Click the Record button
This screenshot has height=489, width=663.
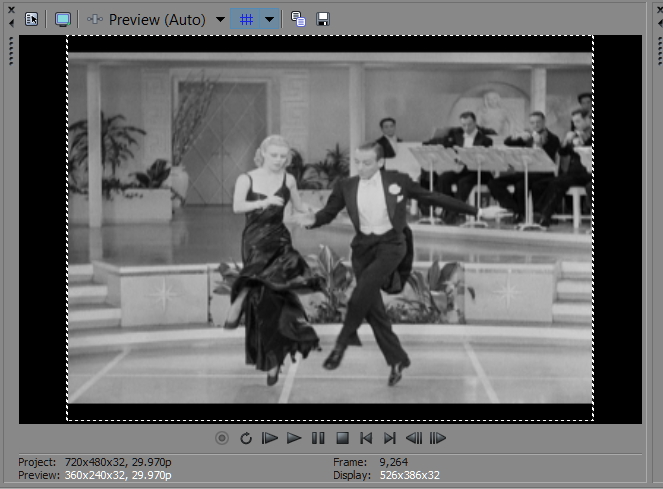coord(222,438)
